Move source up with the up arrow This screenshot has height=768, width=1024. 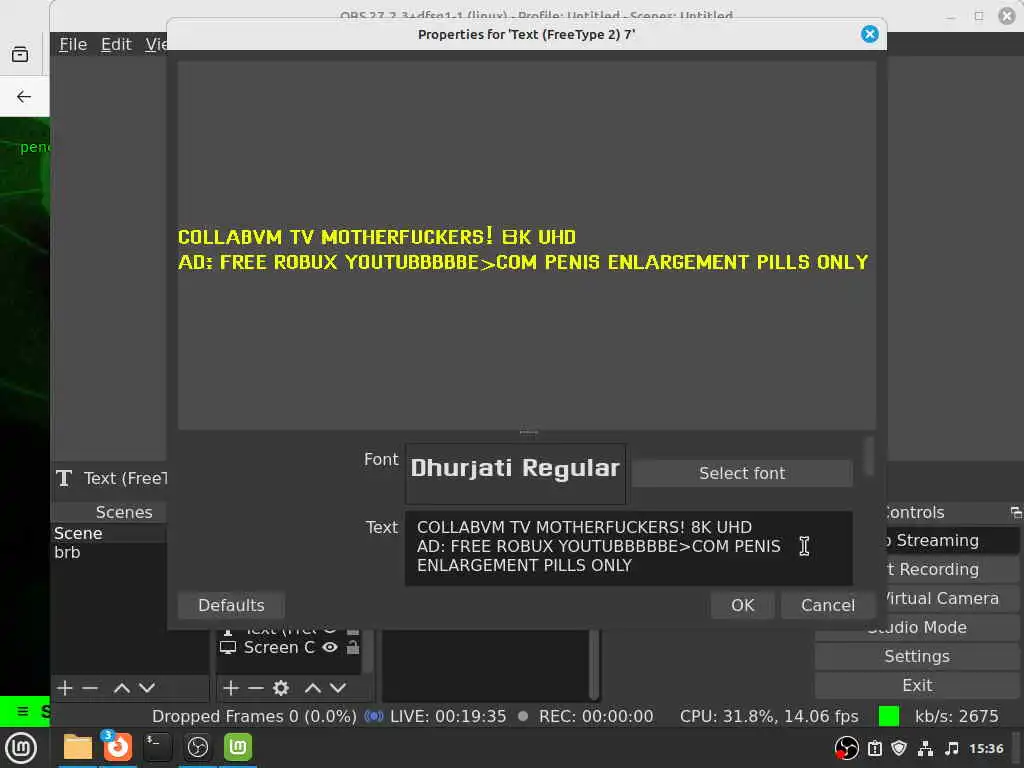[313, 688]
